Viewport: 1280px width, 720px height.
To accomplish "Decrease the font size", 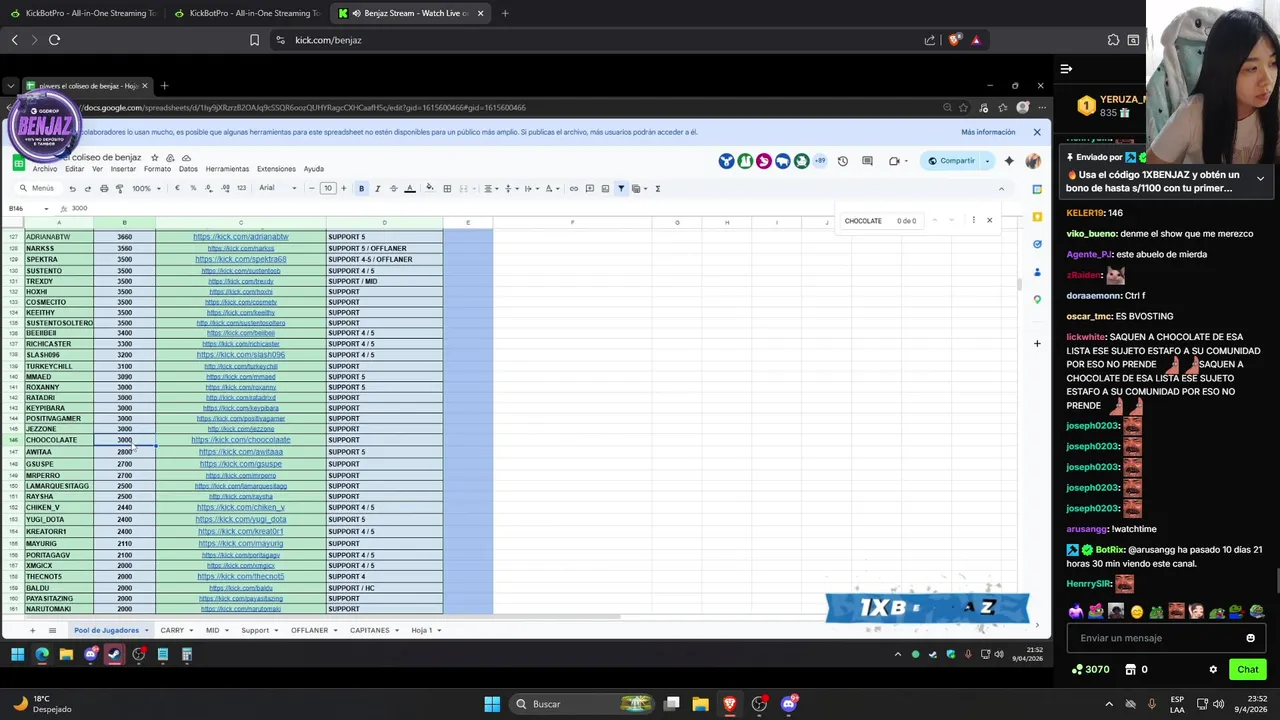I will (312, 188).
